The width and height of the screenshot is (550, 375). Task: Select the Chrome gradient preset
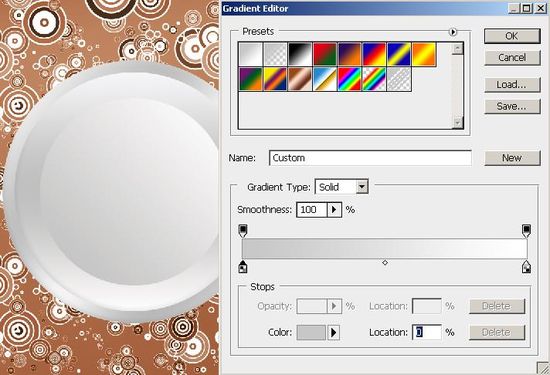click(325, 79)
